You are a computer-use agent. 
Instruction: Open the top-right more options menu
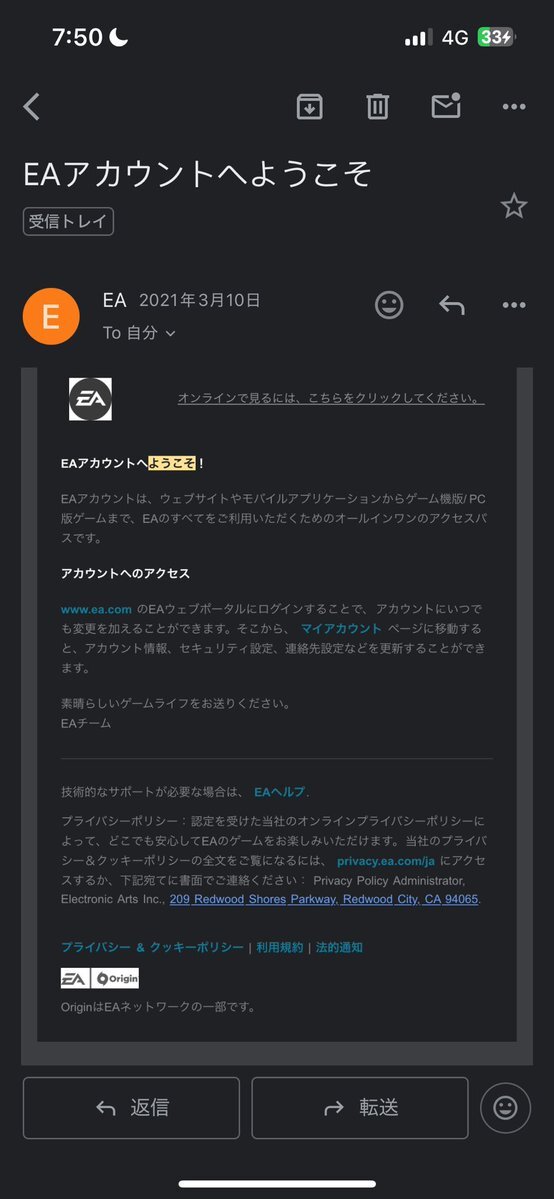click(514, 107)
